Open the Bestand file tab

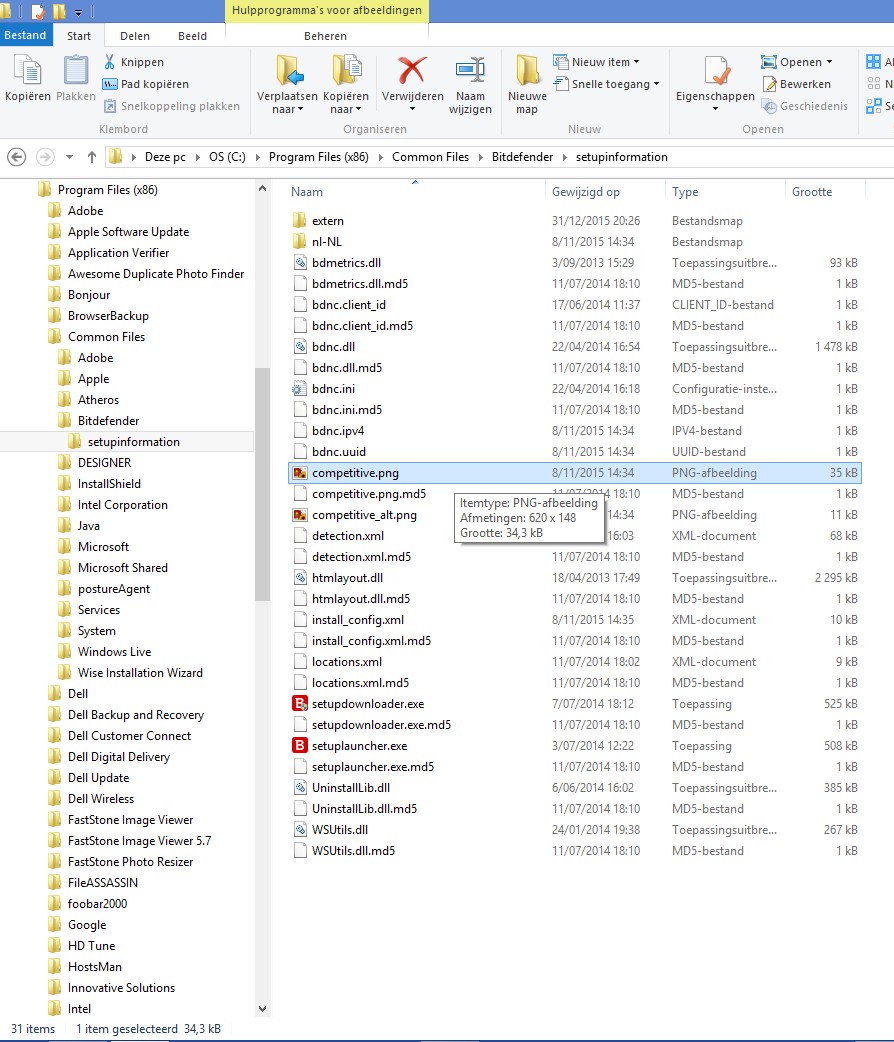[x=25, y=35]
